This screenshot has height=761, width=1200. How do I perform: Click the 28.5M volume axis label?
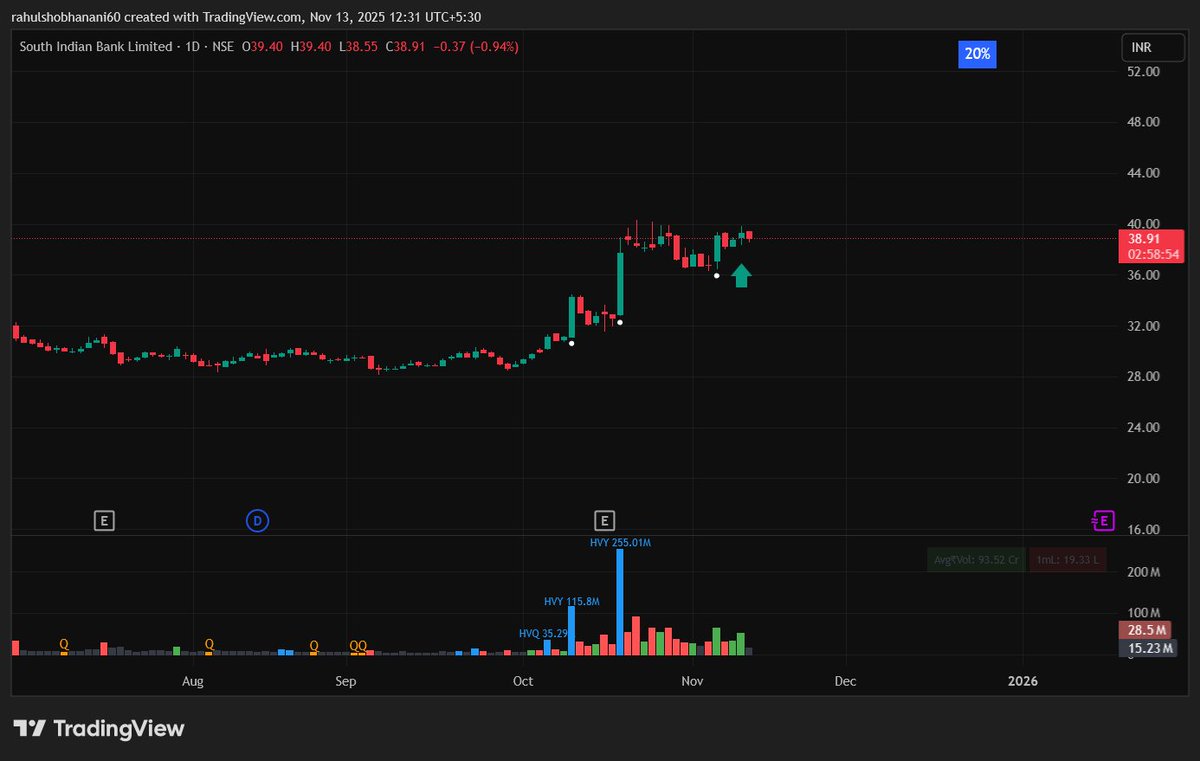click(x=1146, y=630)
